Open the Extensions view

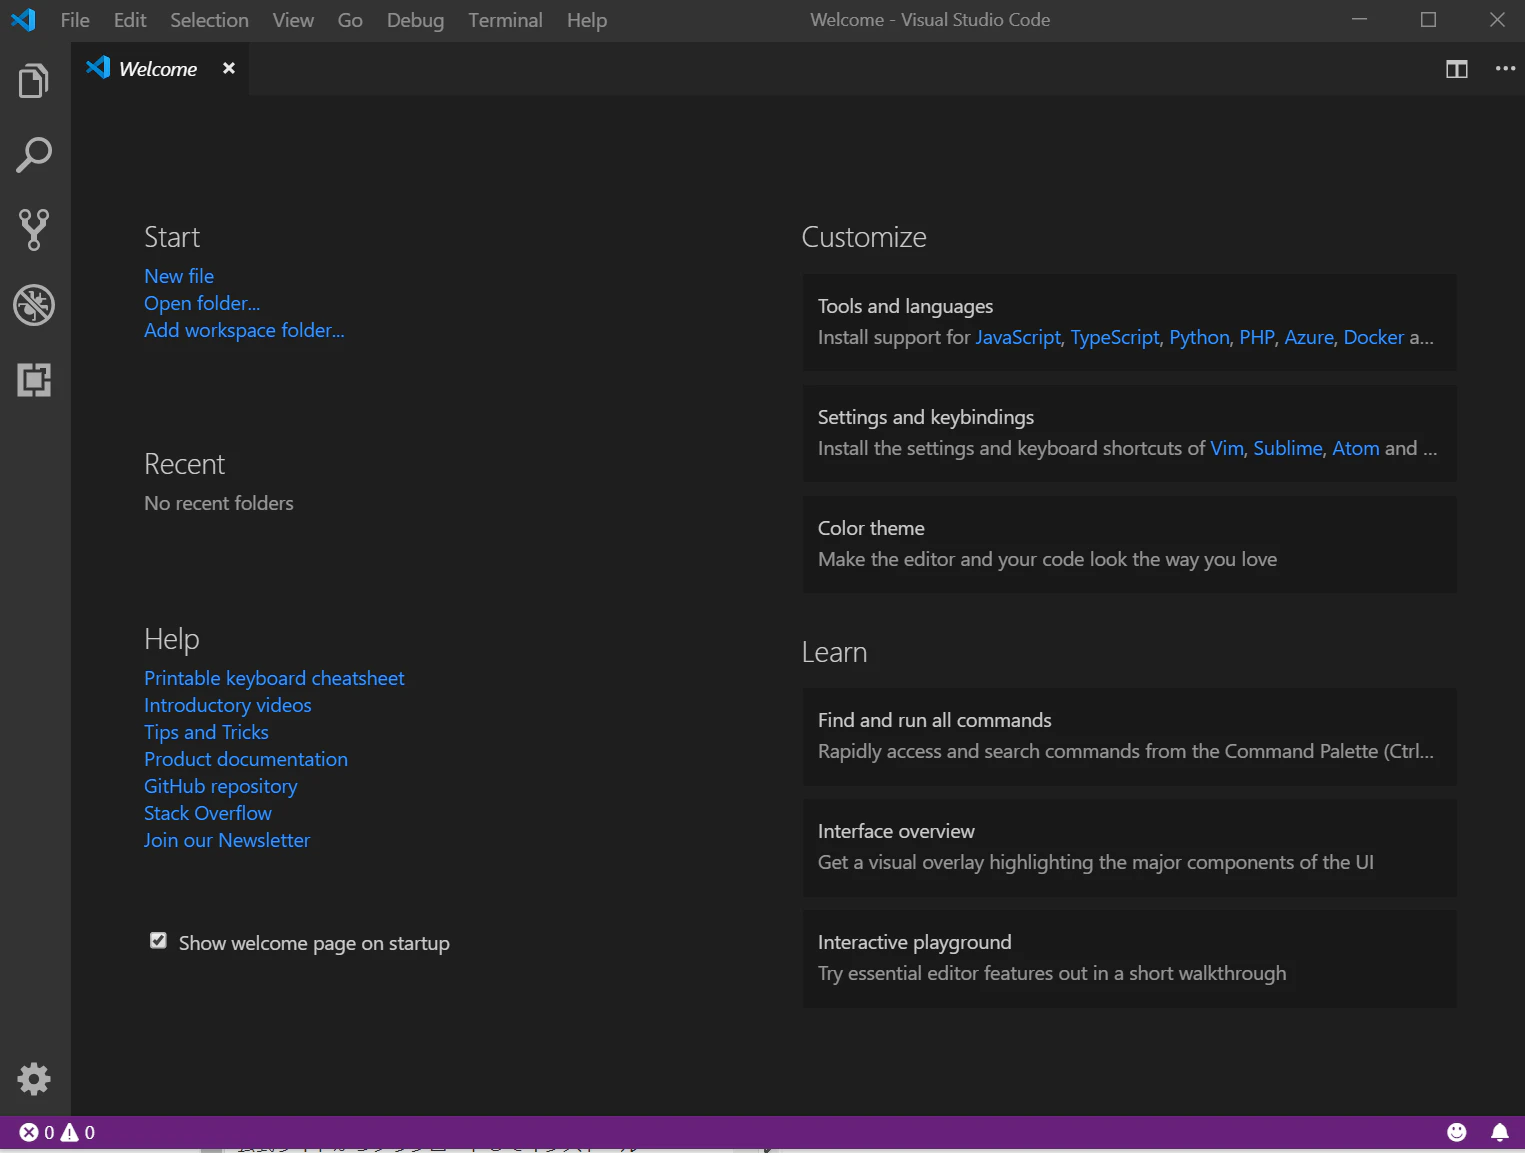(x=34, y=380)
